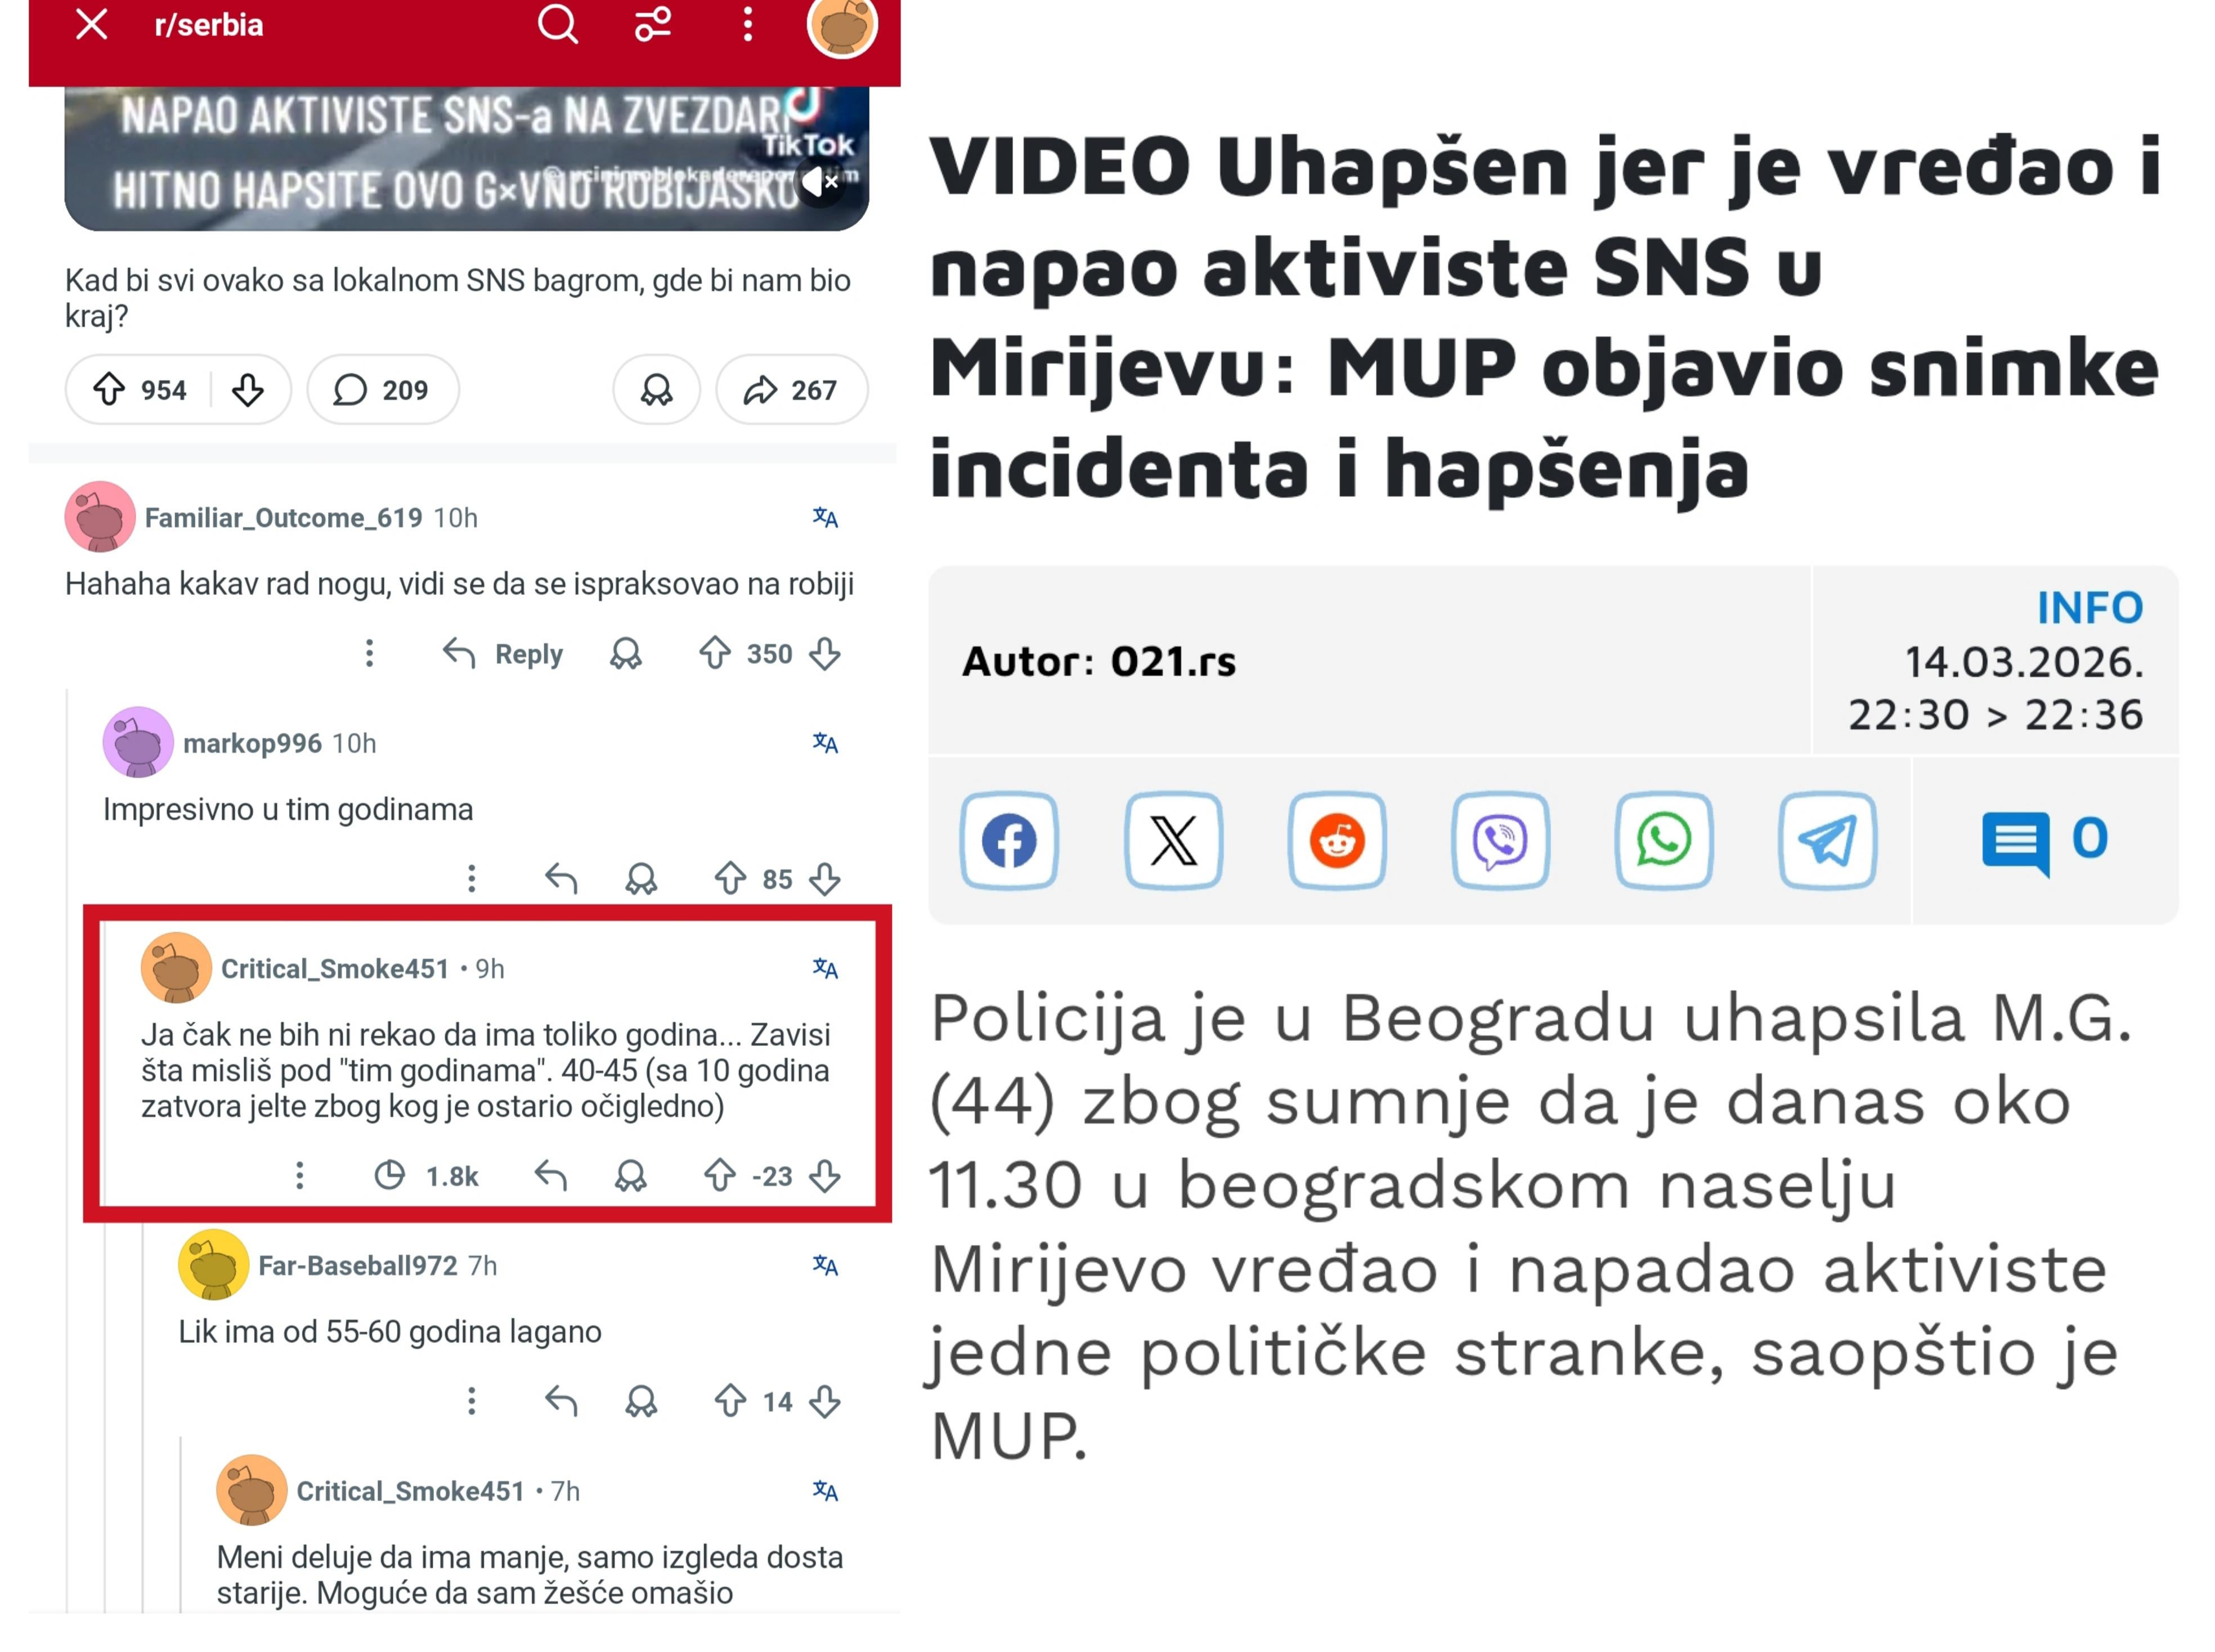The width and height of the screenshot is (2215, 1652).
Task: Share the 021.rs article on Facebook
Action: [x=1008, y=839]
